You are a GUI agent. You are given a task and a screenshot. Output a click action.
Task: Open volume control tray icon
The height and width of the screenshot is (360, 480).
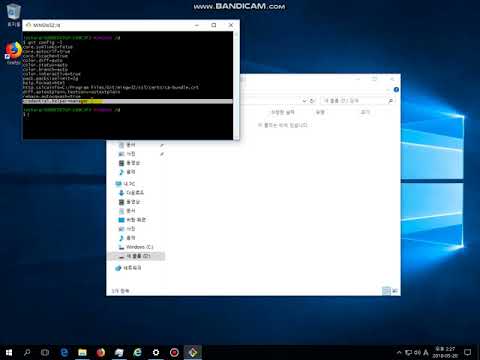[x=417, y=352]
